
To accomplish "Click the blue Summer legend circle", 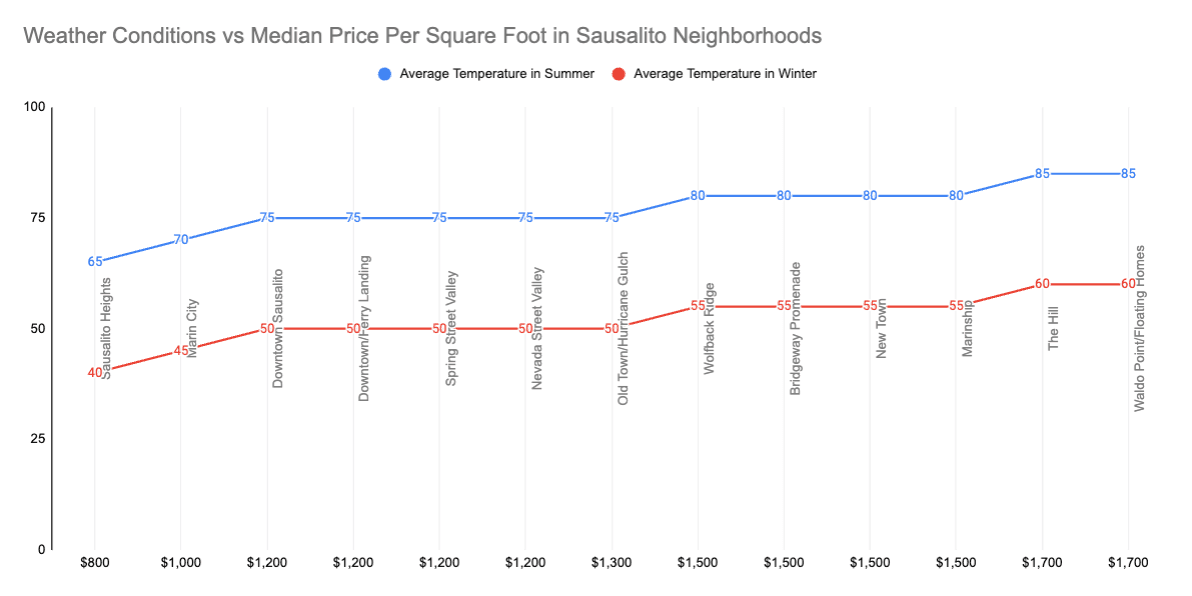I will pos(384,73).
